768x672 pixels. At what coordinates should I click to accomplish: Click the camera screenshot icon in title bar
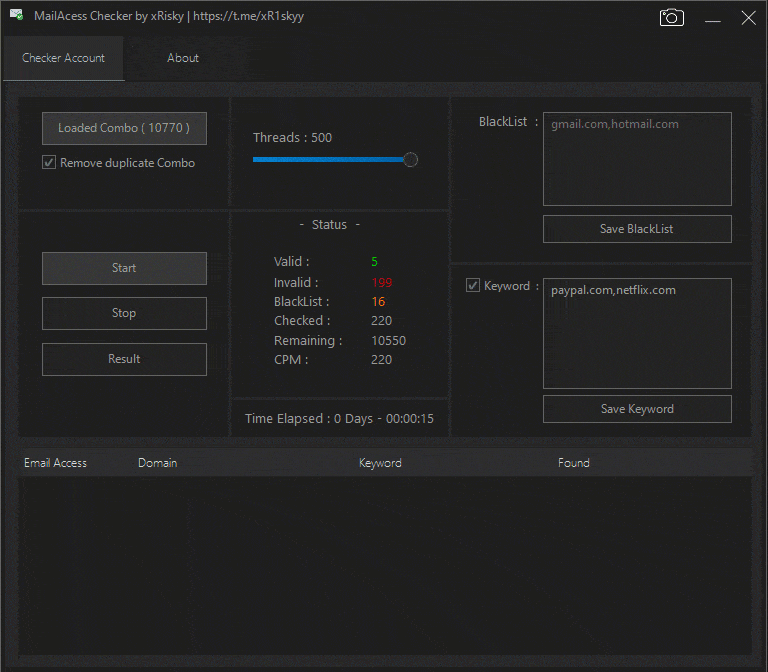(x=671, y=18)
